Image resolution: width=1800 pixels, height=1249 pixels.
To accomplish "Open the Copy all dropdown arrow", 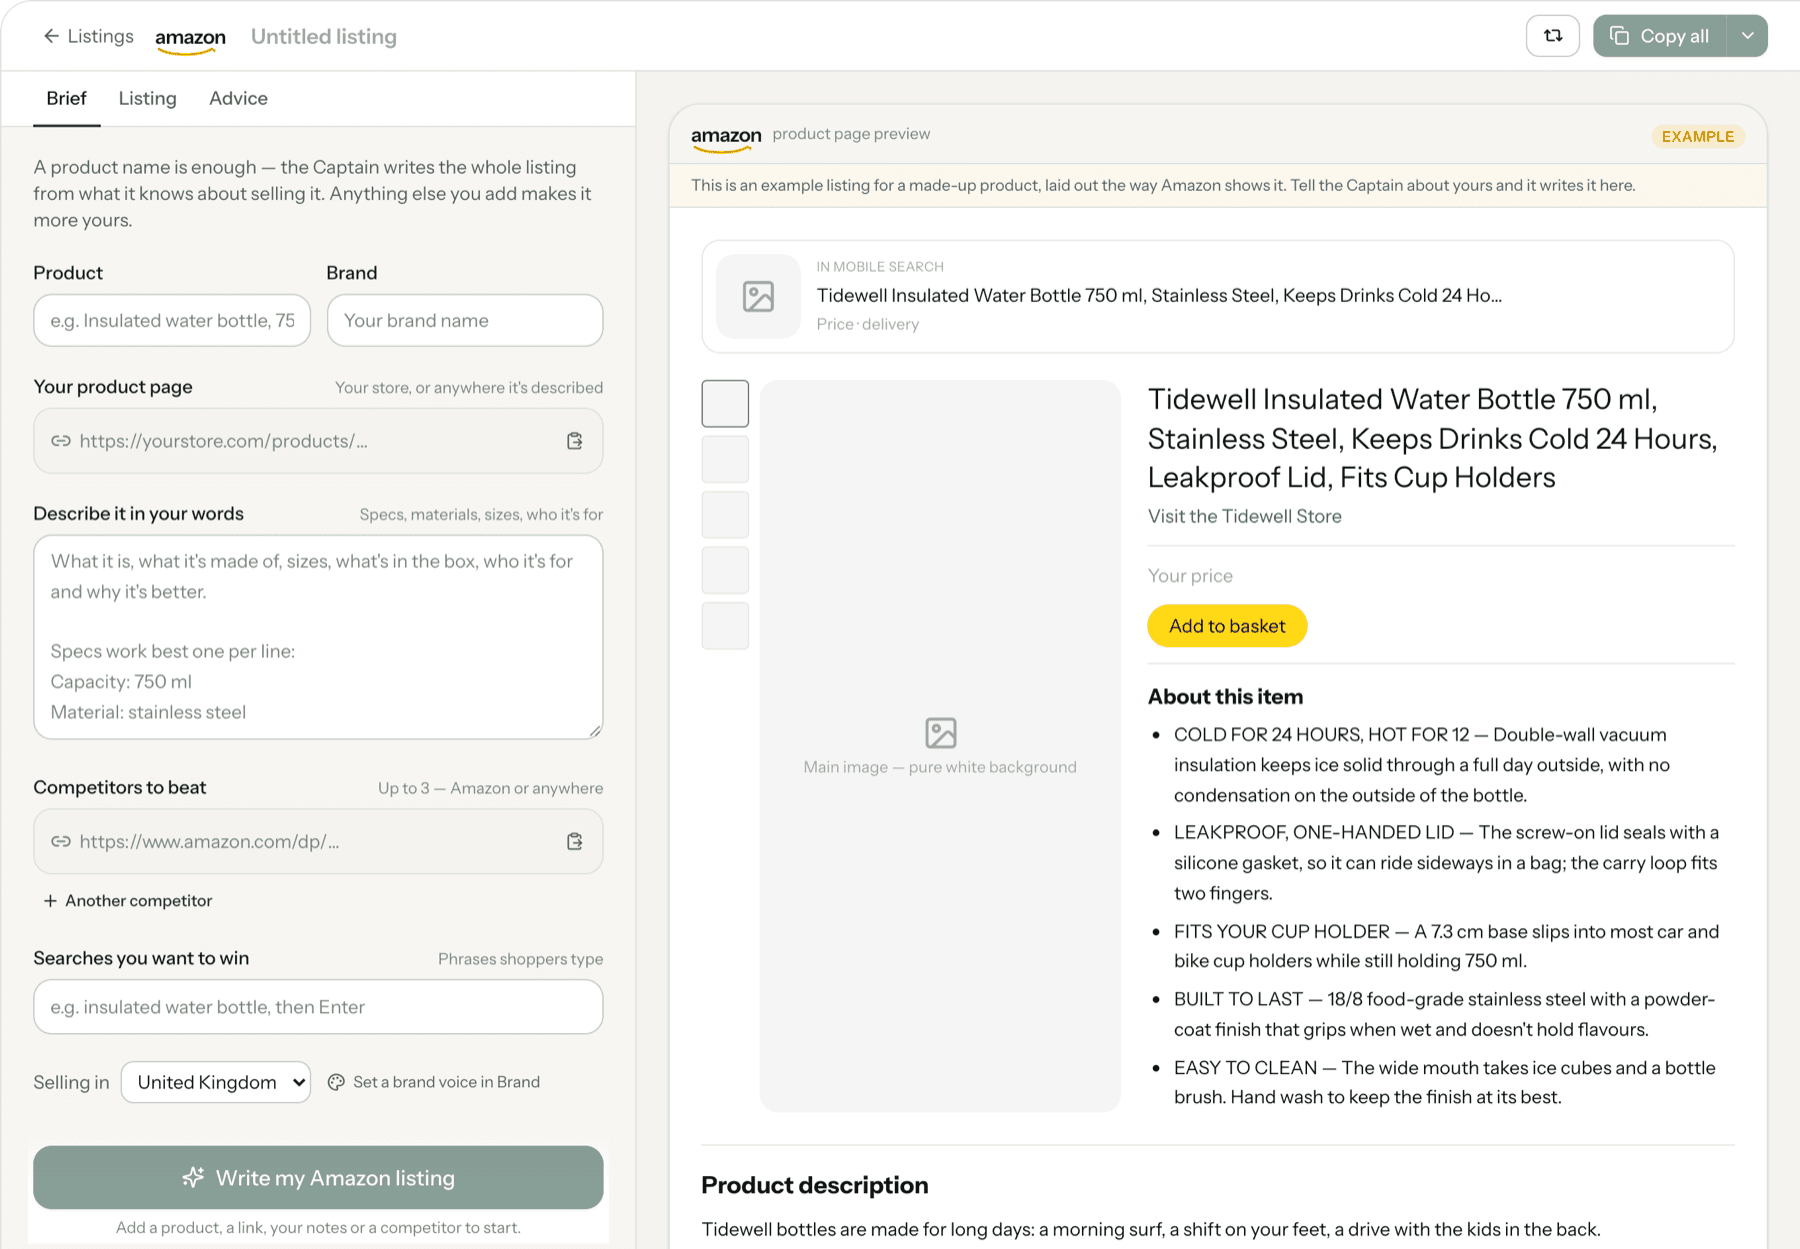I will pyautogui.click(x=1747, y=36).
